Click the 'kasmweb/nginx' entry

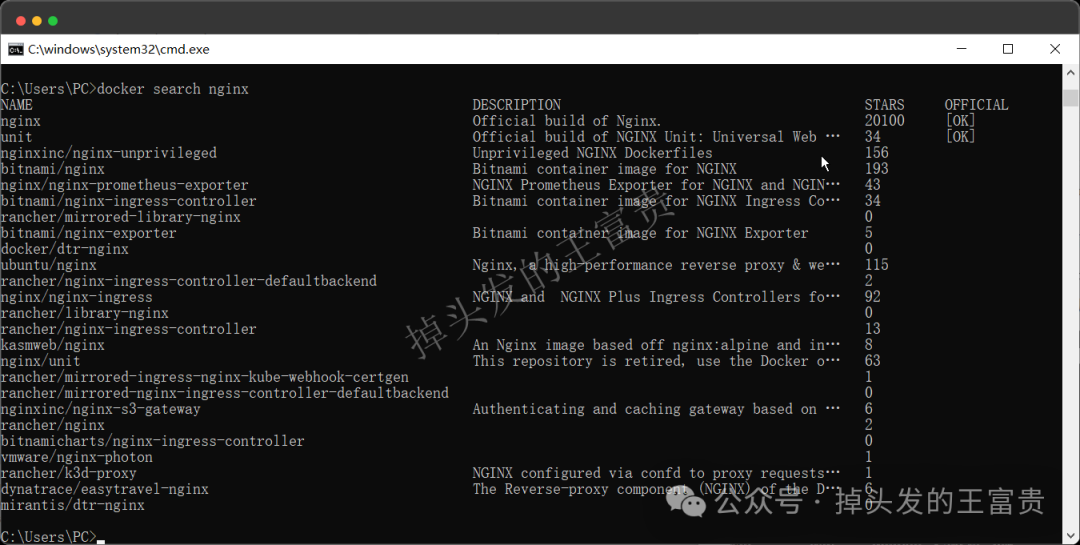[53, 345]
